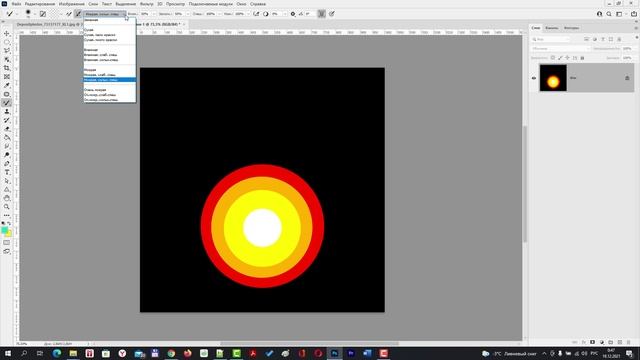Image resolution: width=640 pixels, height=360 pixels.
Task: Open the smoothing options gear icon
Action: click(293, 14)
